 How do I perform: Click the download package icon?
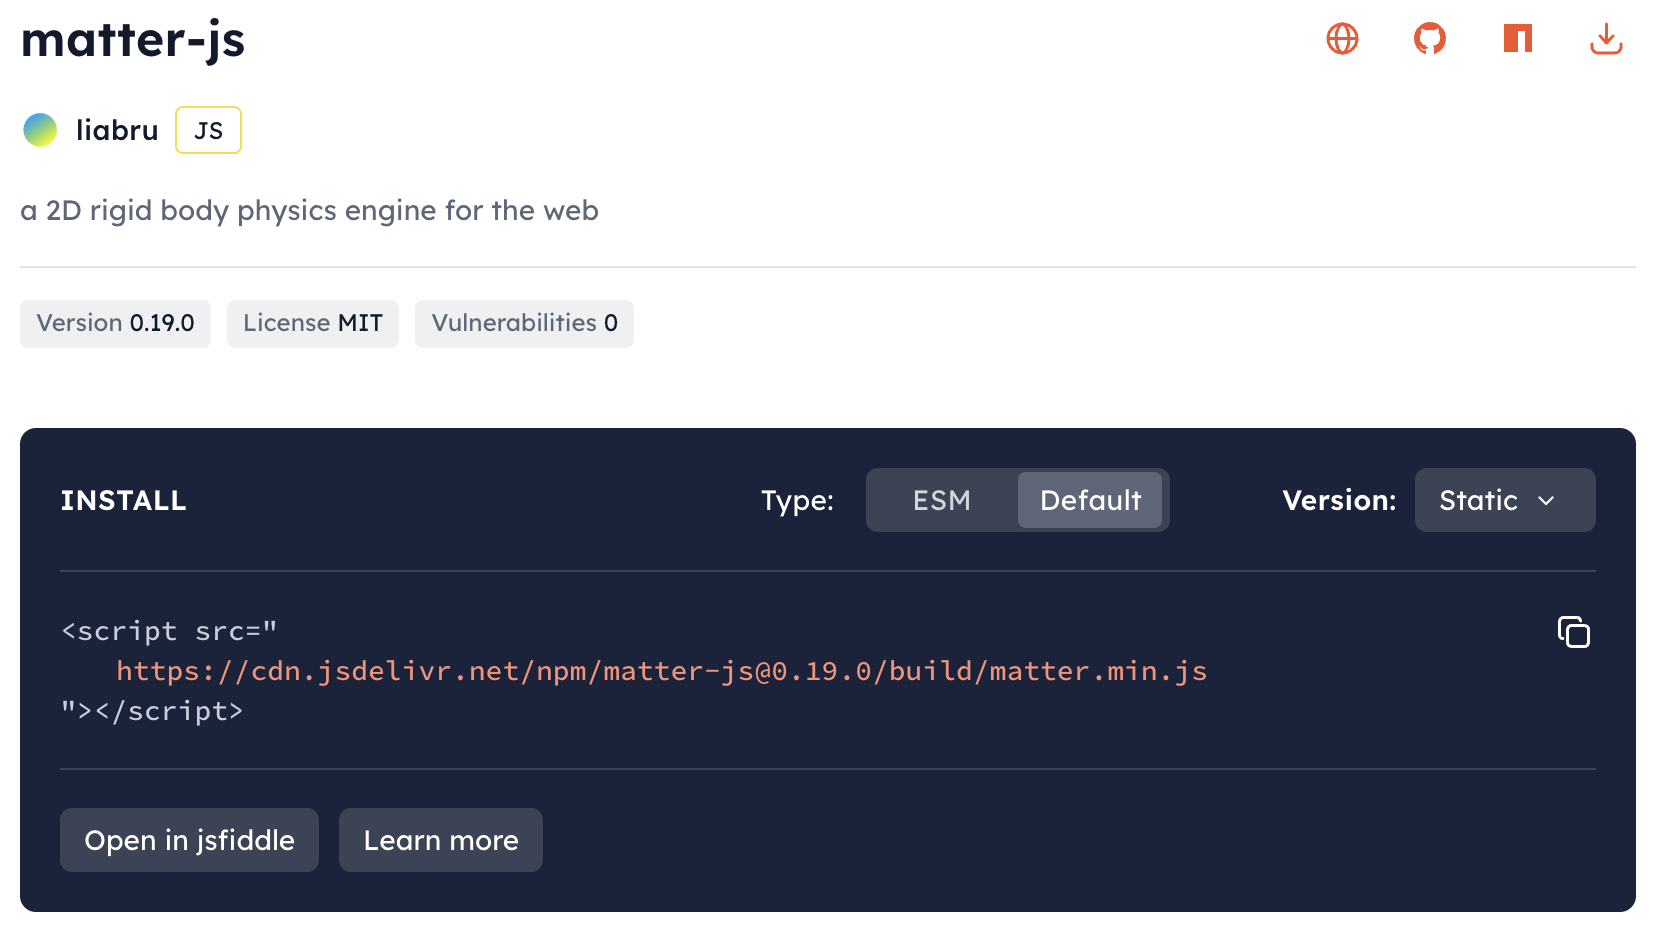coord(1606,39)
